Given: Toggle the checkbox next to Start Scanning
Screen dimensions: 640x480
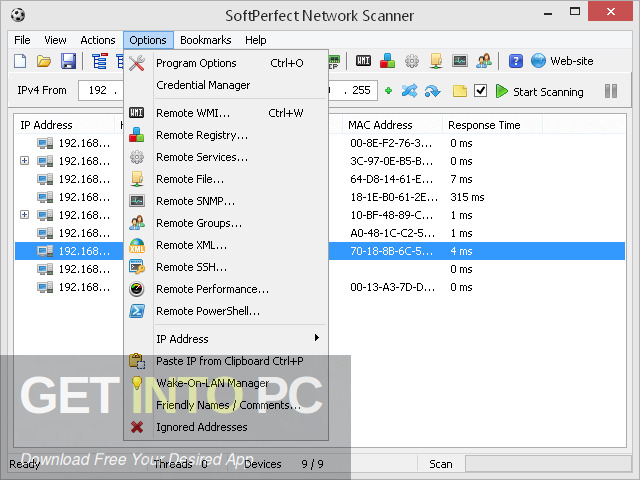Looking at the screenshot, I should (480, 90).
